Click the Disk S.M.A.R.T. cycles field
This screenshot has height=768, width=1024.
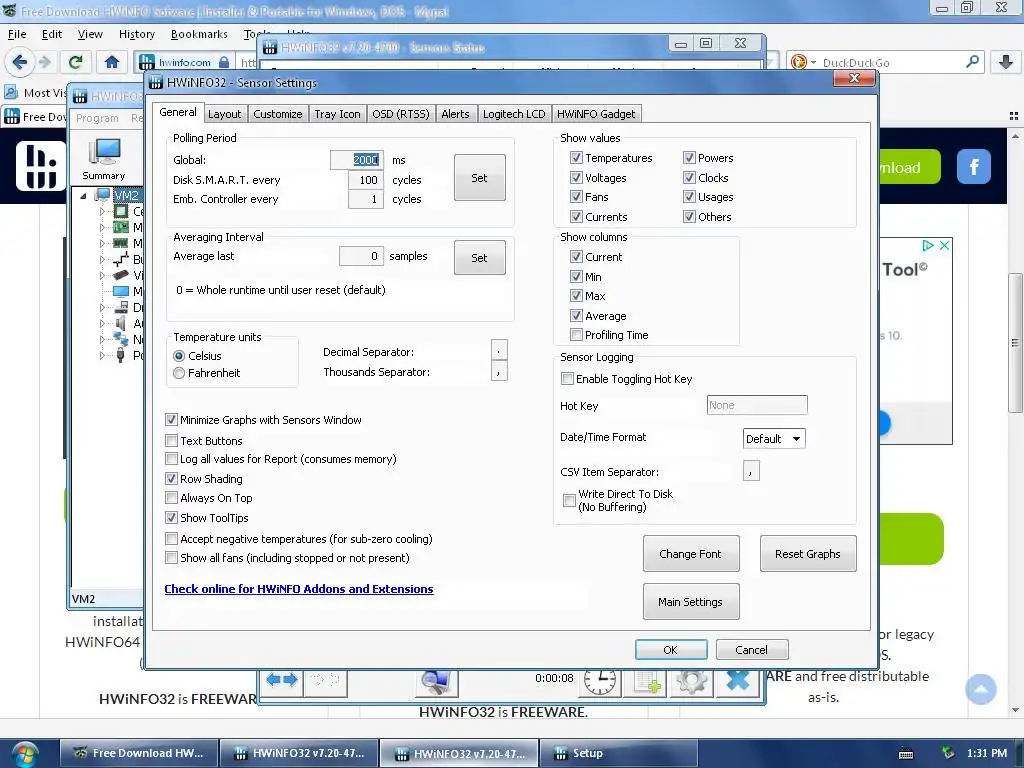[x=366, y=180]
